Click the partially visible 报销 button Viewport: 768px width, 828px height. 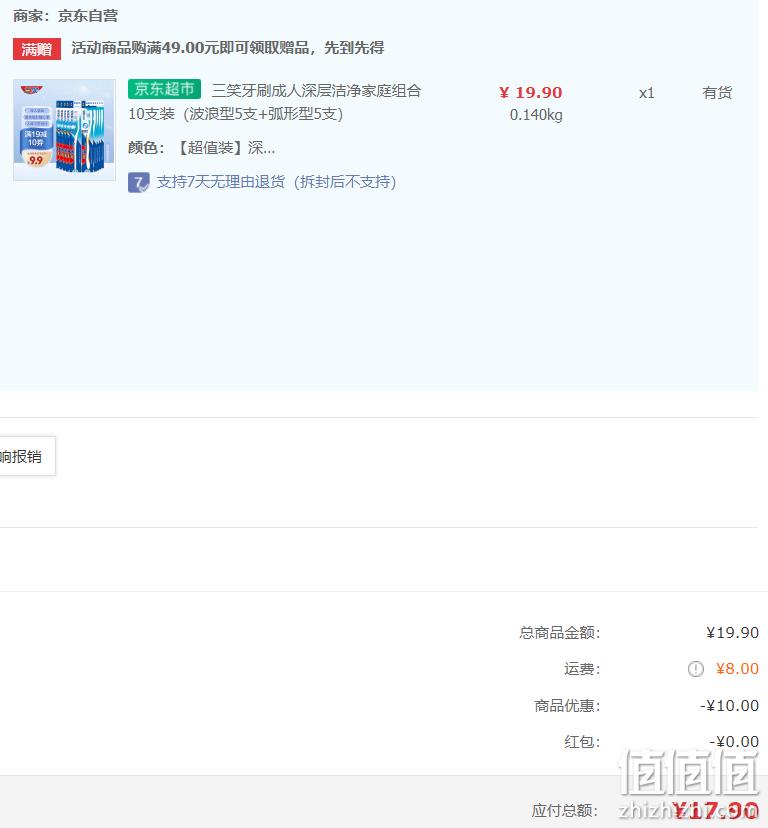click(x=27, y=456)
